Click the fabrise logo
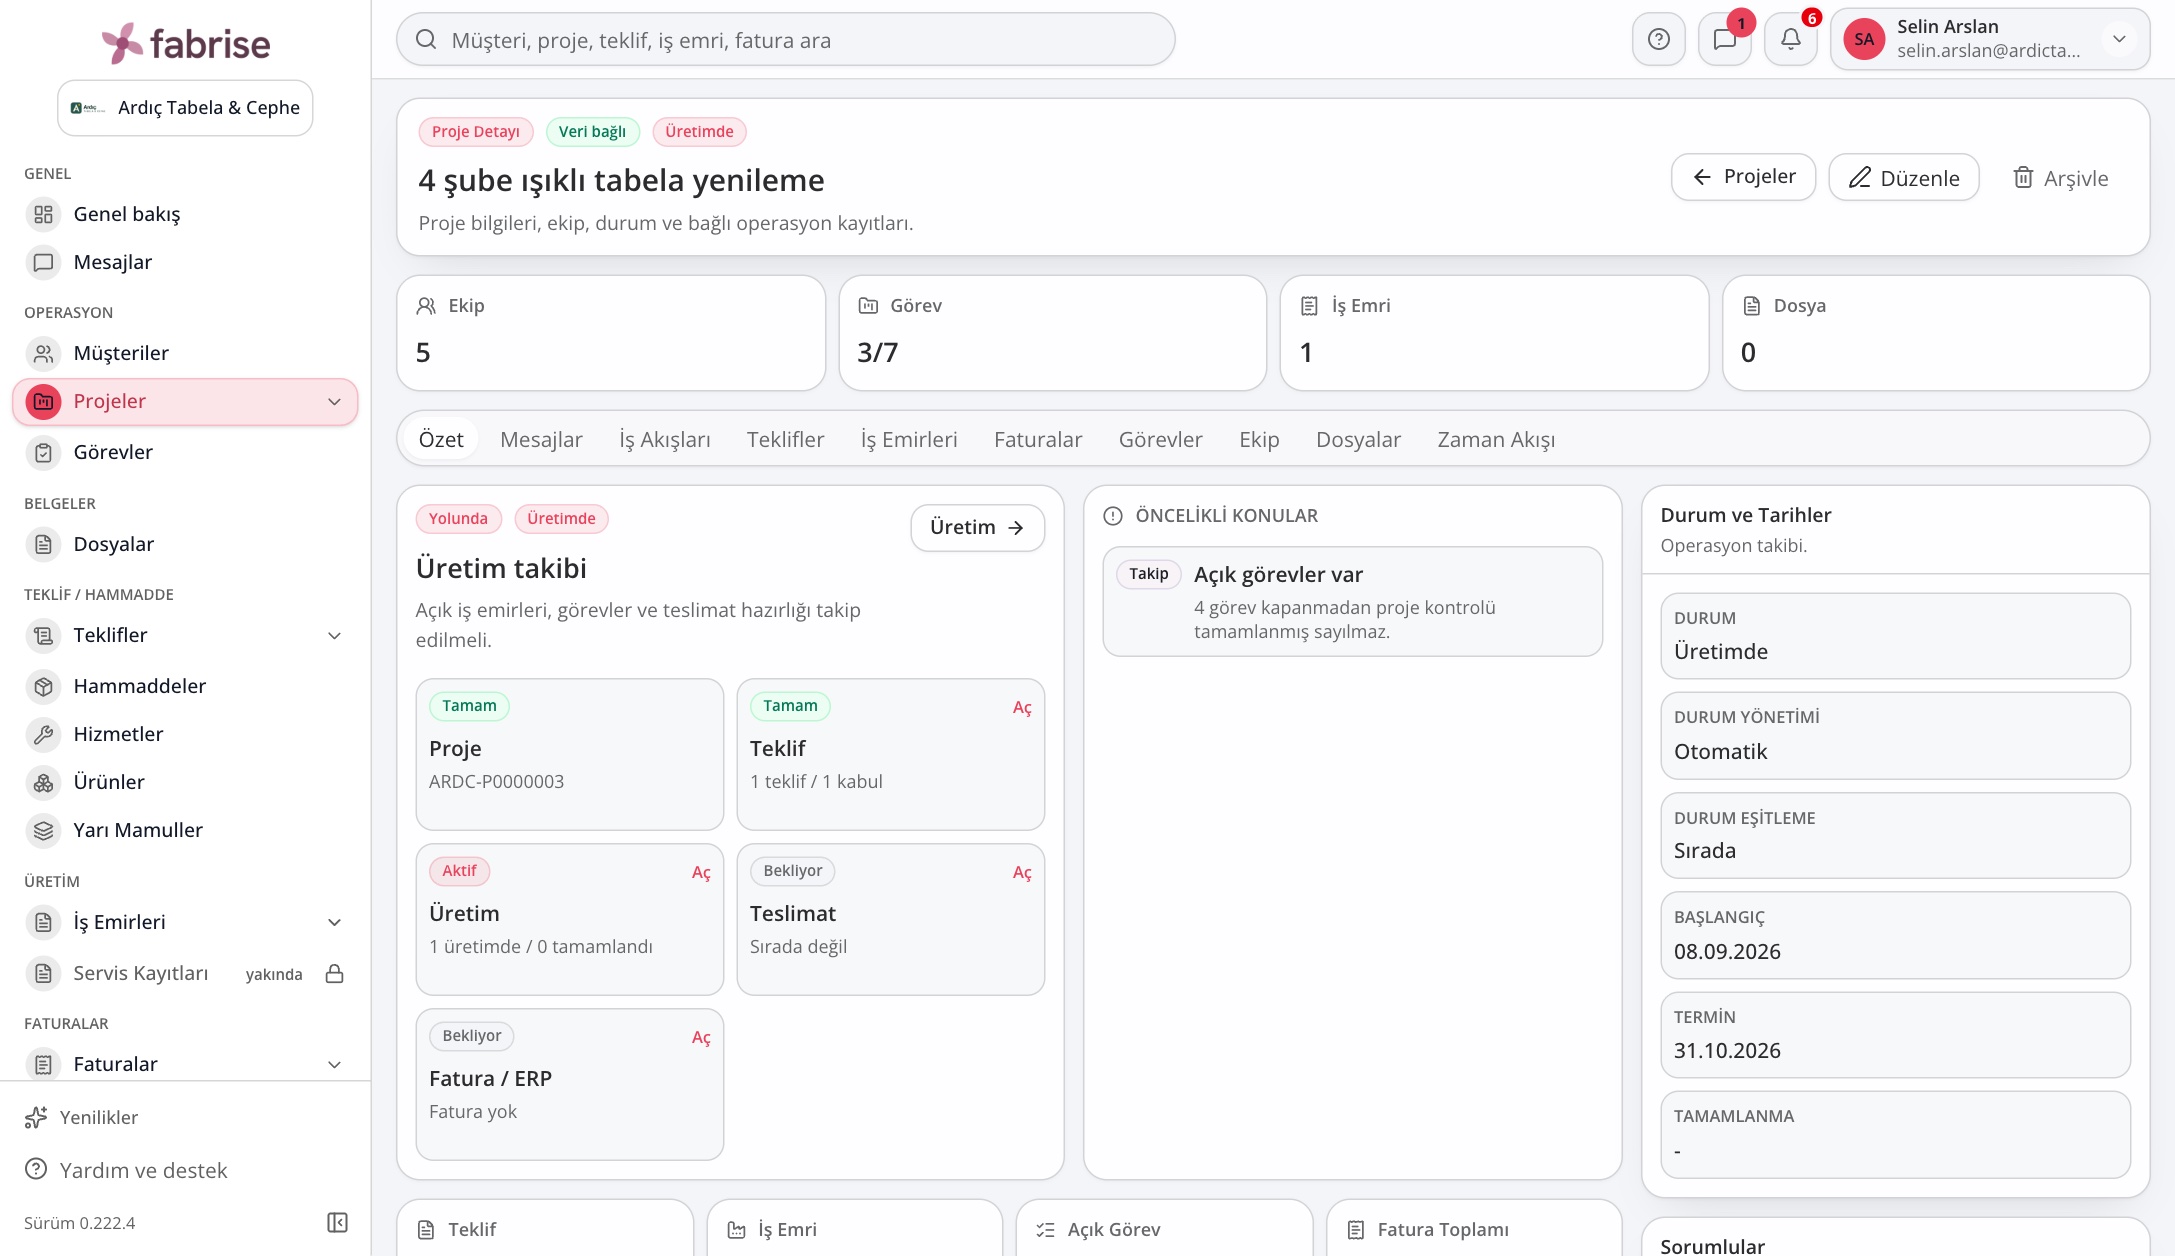Viewport: 2175px width, 1256px height. (x=186, y=43)
